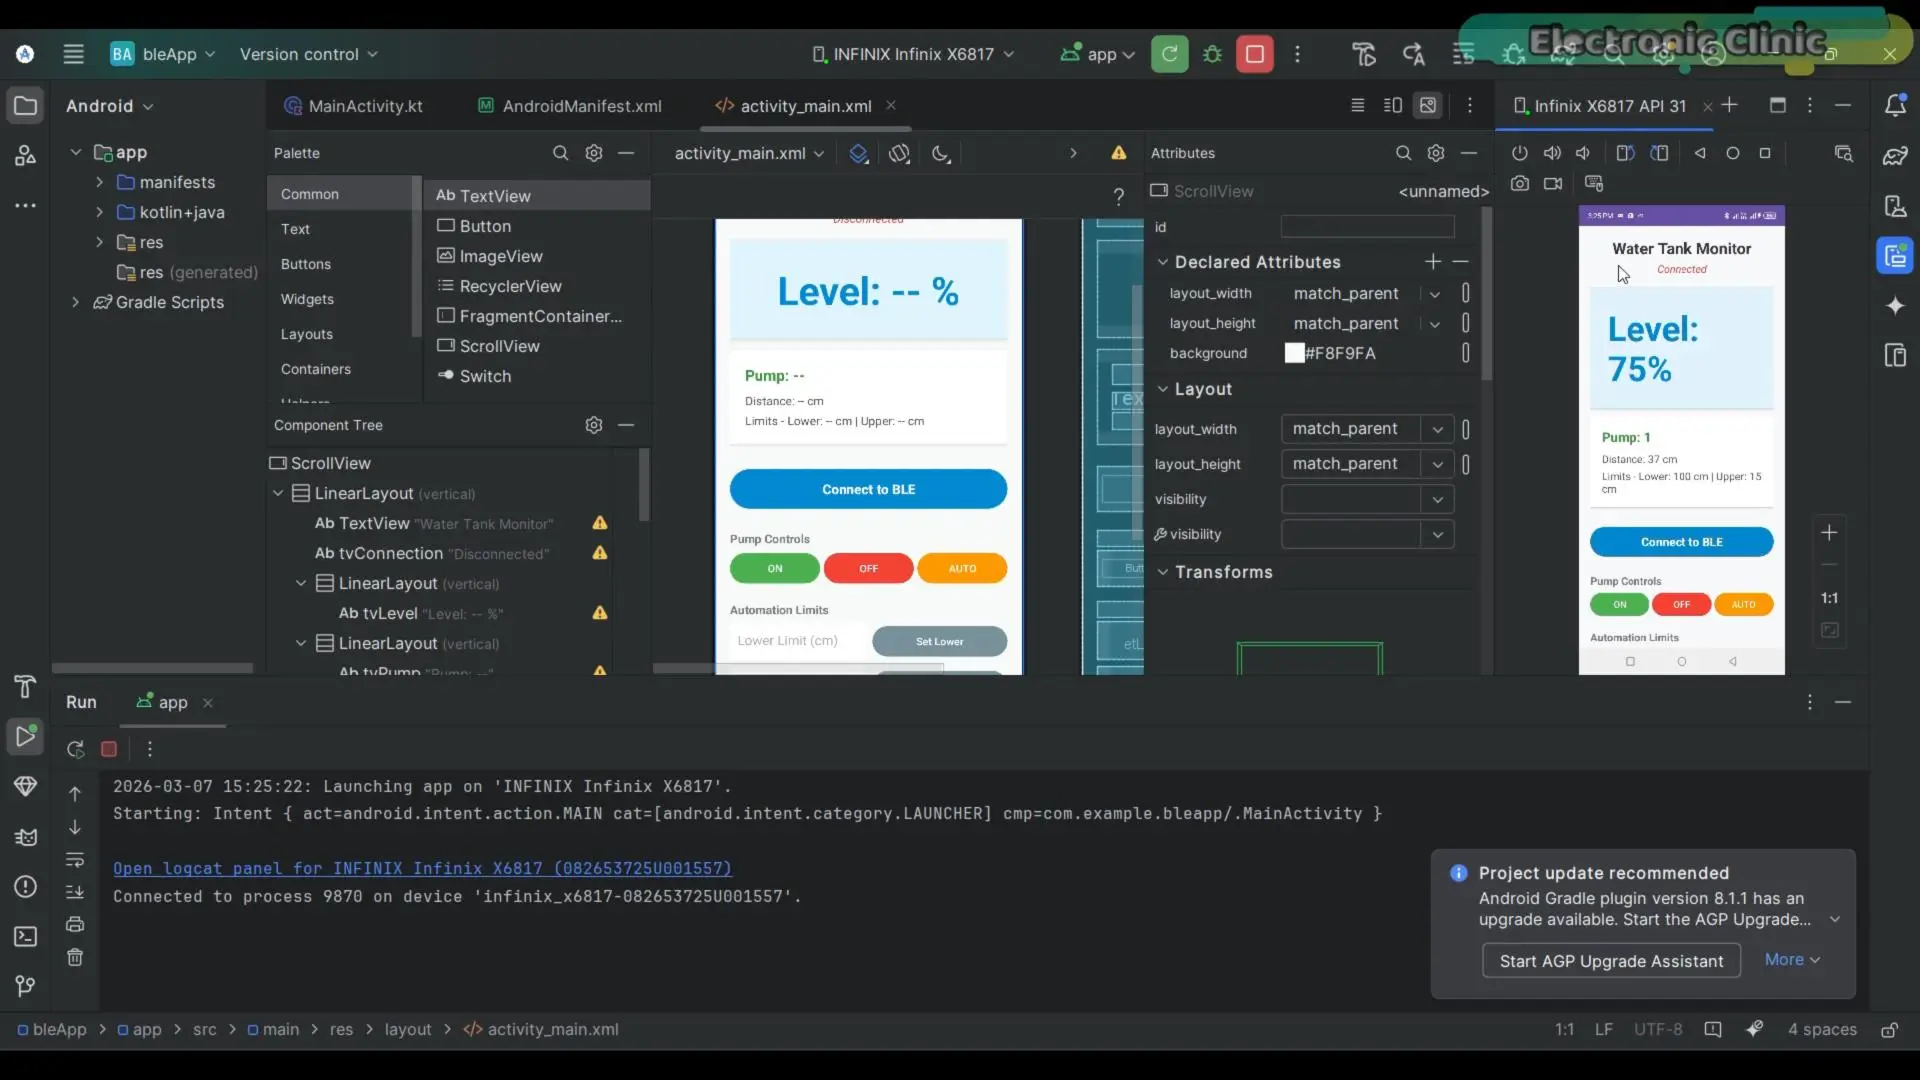This screenshot has height=1080, width=1920.
Task: Click Set Lower button in design preview
Action: click(x=940, y=641)
